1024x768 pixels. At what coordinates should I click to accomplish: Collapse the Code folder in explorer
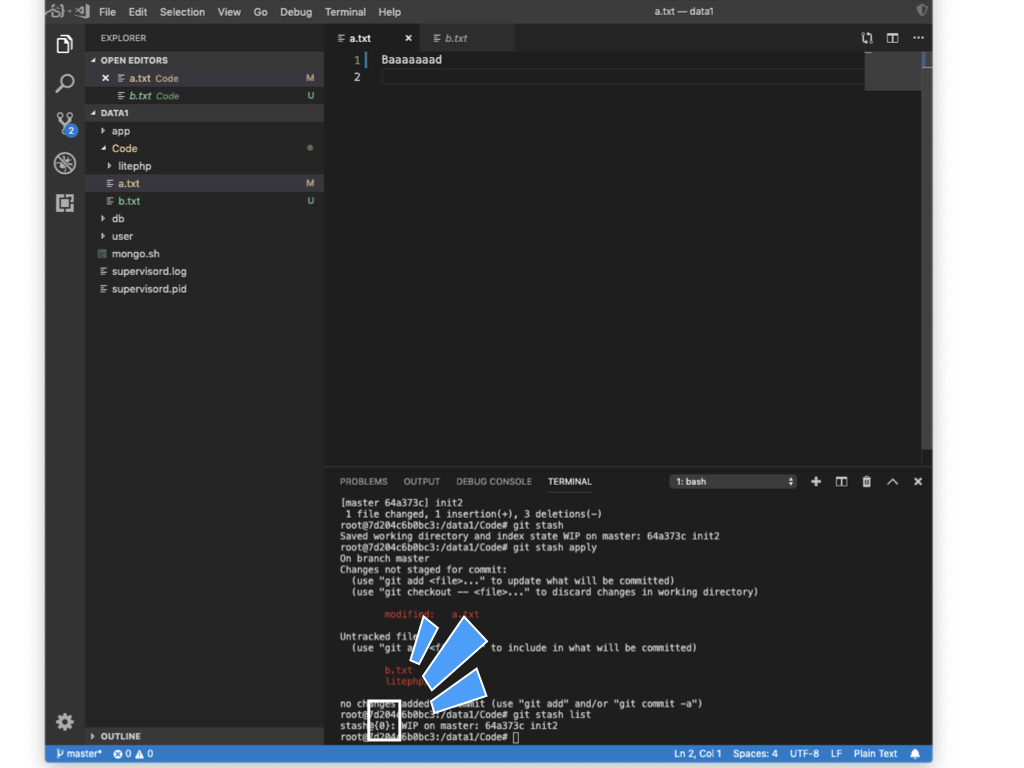124,148
